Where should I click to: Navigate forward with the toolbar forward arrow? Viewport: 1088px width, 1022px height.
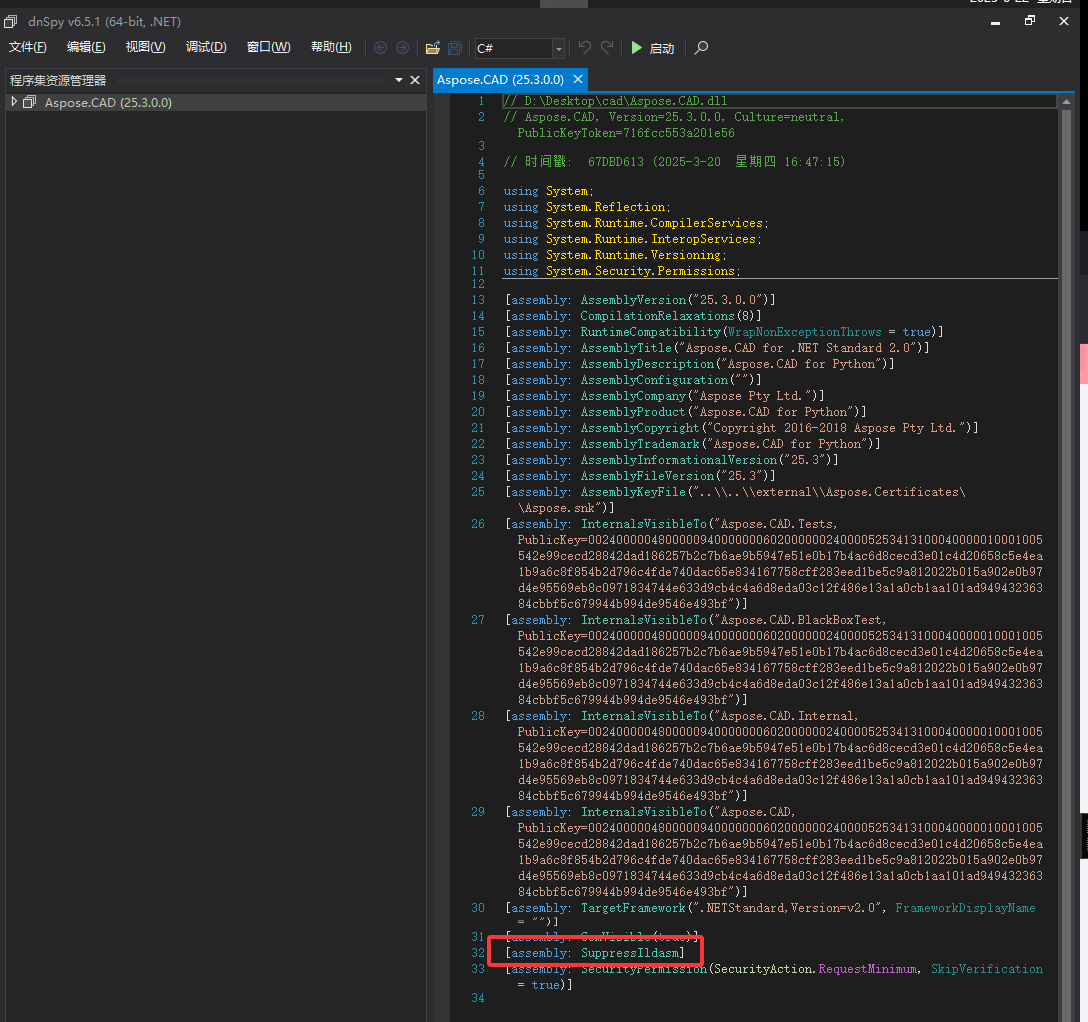pyautogui.click(x=402, y=48)
